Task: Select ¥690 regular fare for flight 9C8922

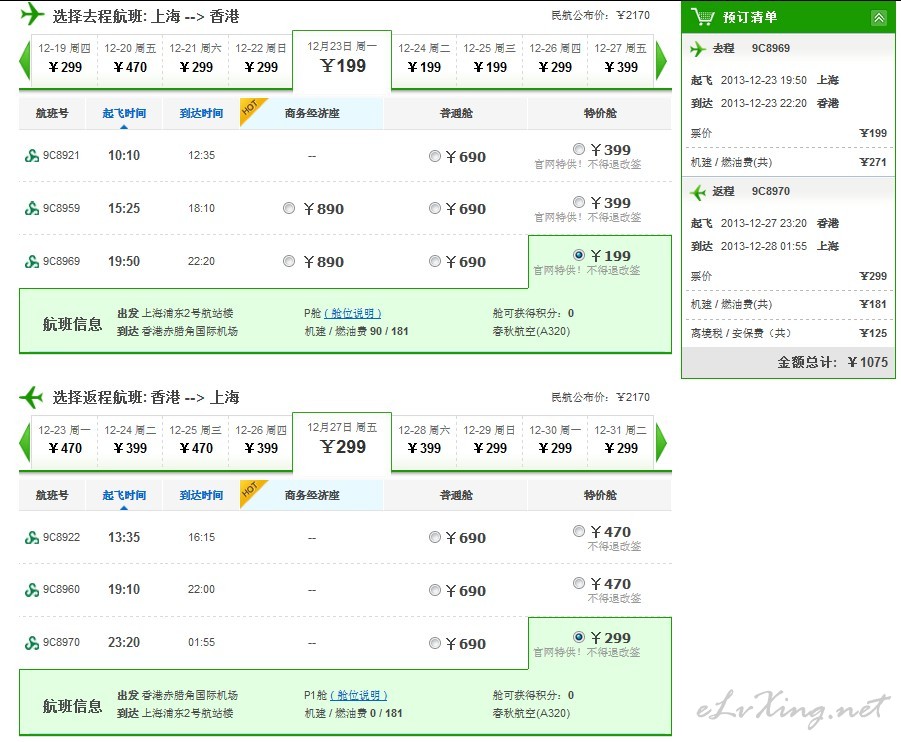Action: pyautogui.click(x=435, y=537)
